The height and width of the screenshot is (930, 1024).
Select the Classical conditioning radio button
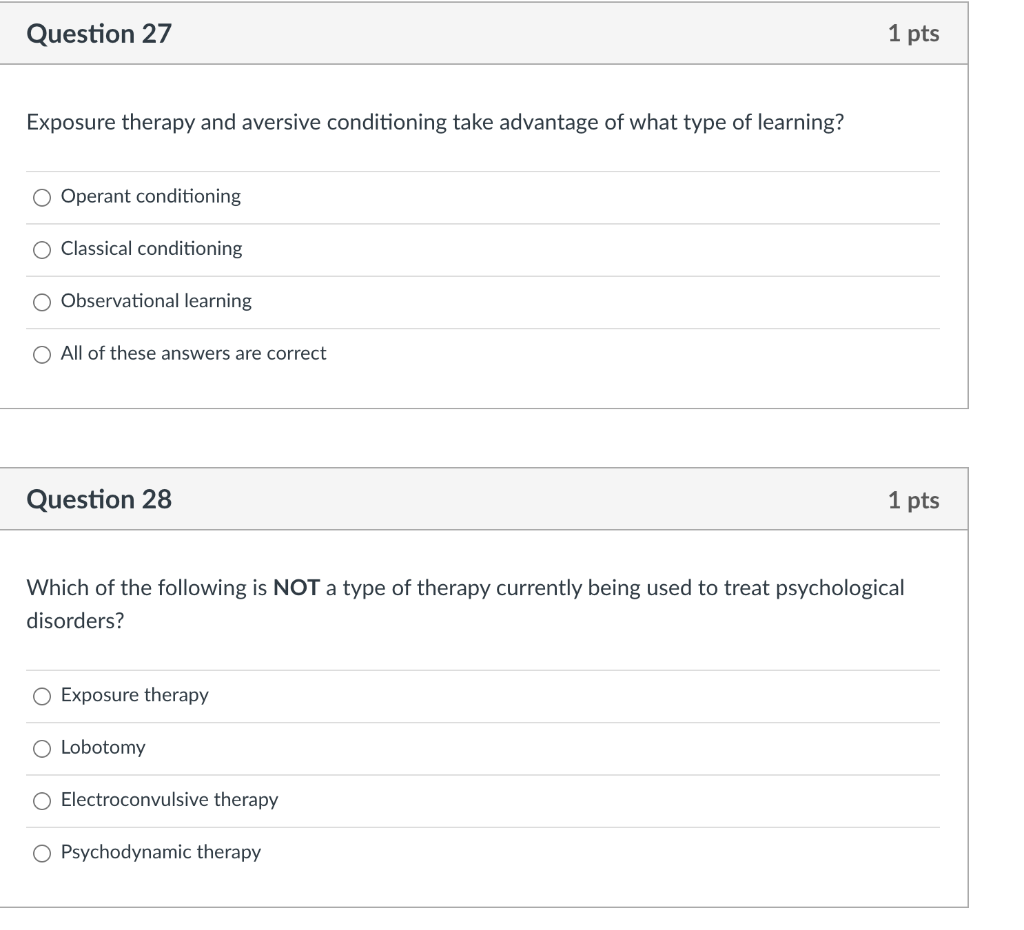point(41,249)
